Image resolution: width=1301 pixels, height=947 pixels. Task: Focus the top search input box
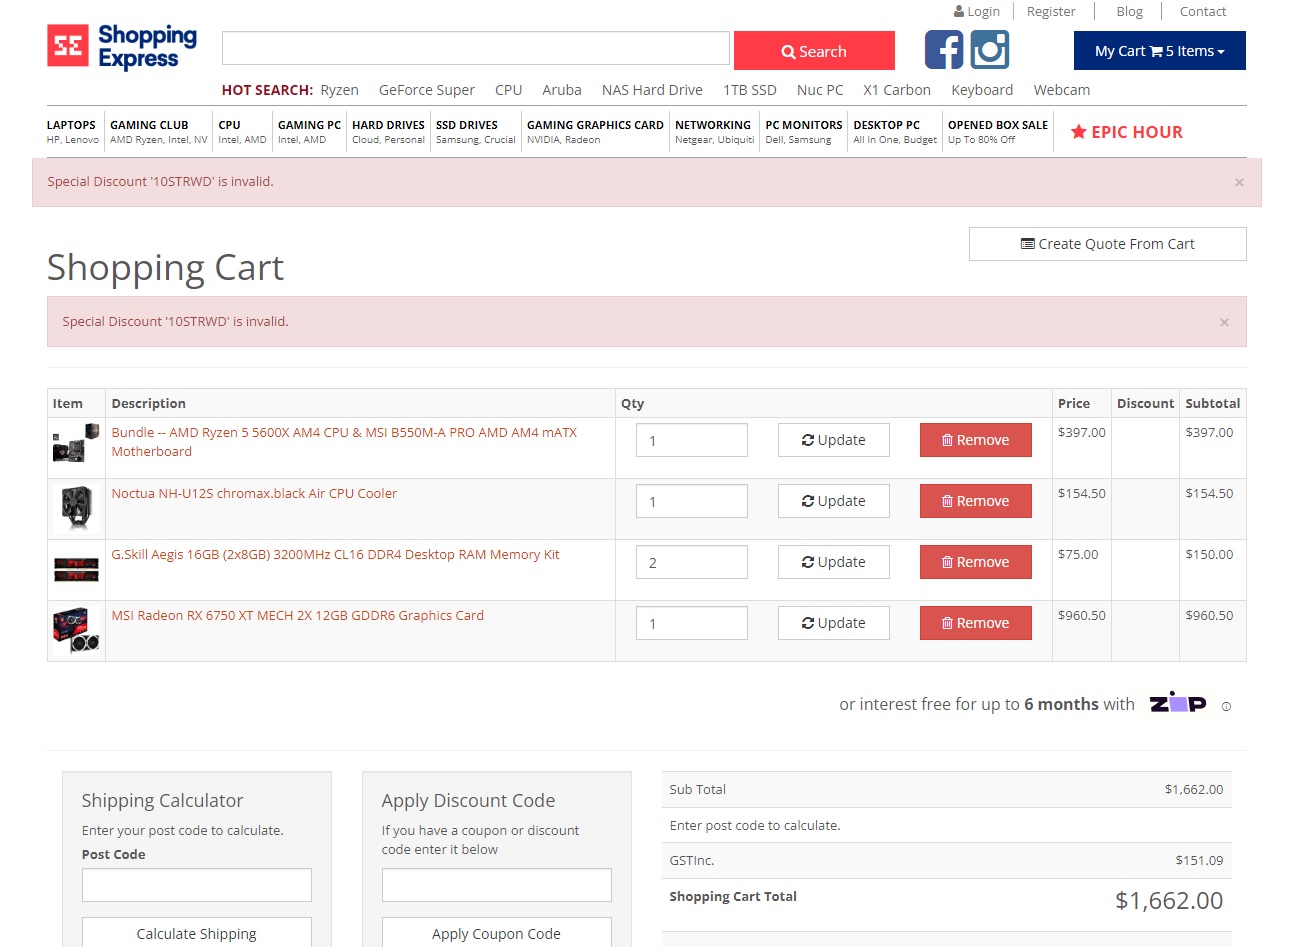click(x=476, y=48)
